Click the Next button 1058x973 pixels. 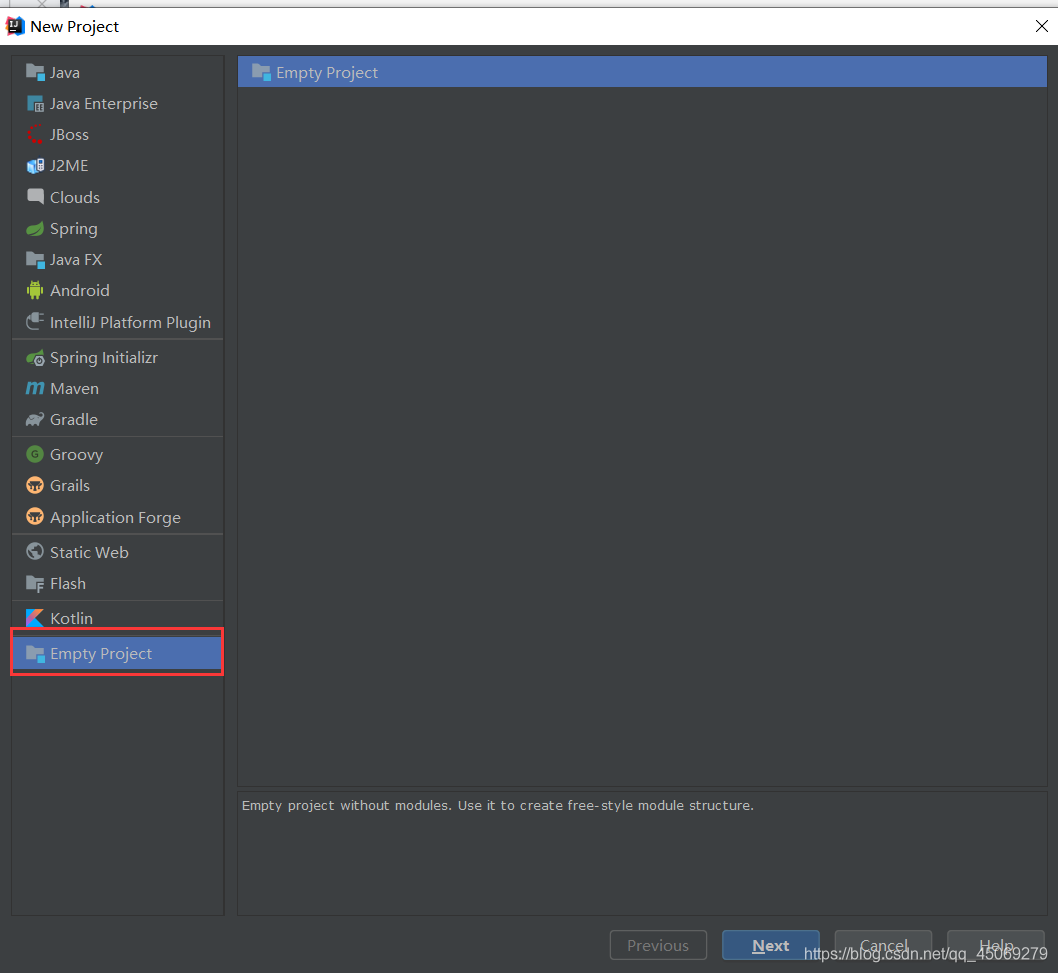click(771, 945)
